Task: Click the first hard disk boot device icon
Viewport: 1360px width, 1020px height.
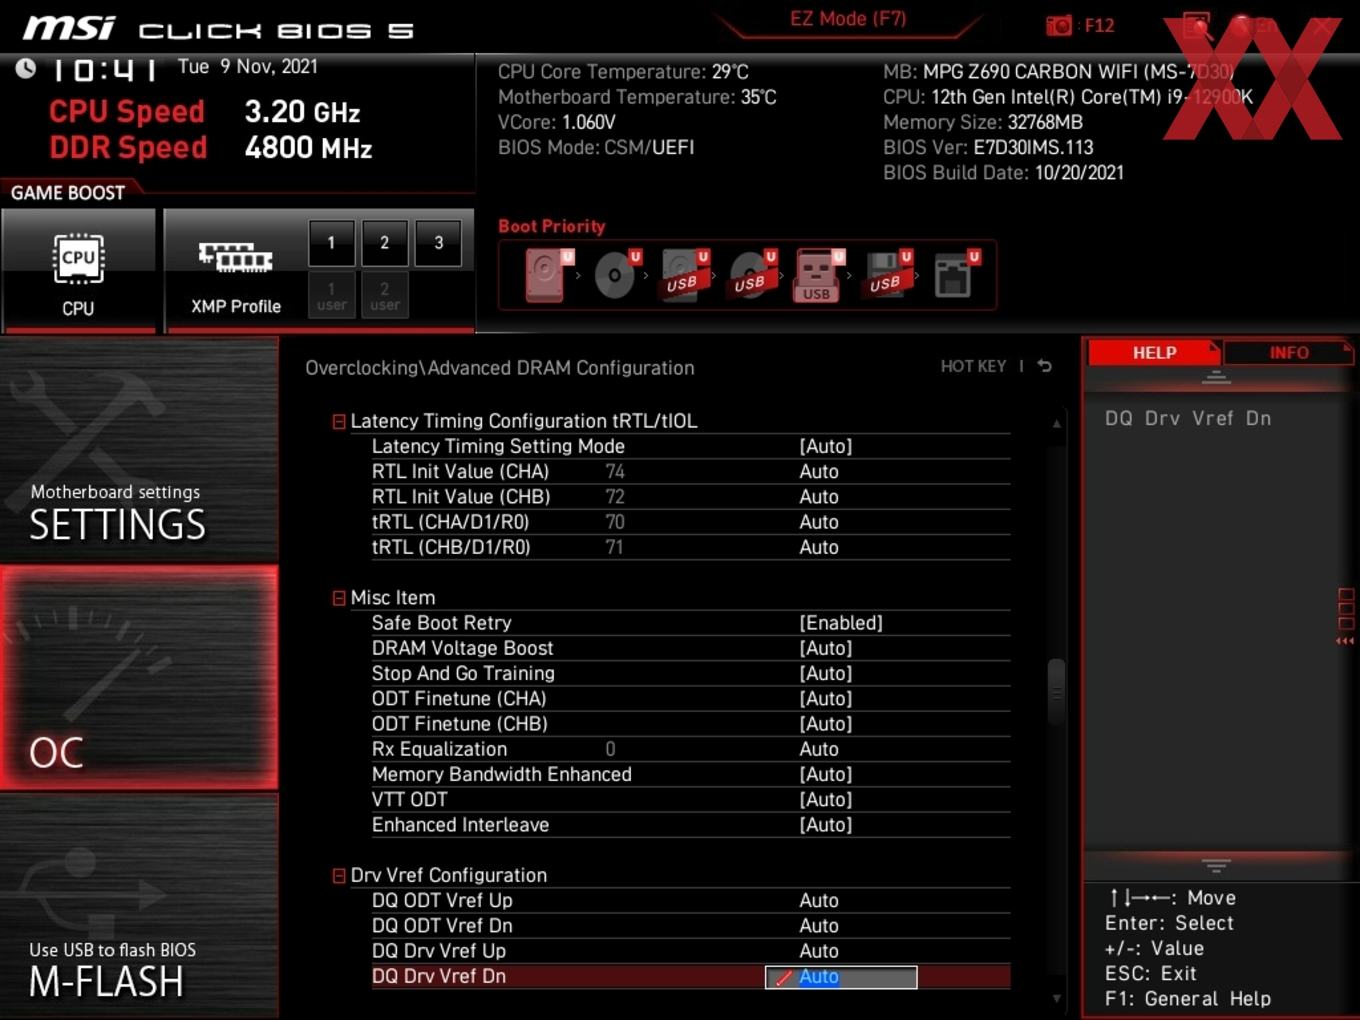Action: pyautogui.click(x=549, y=275)
